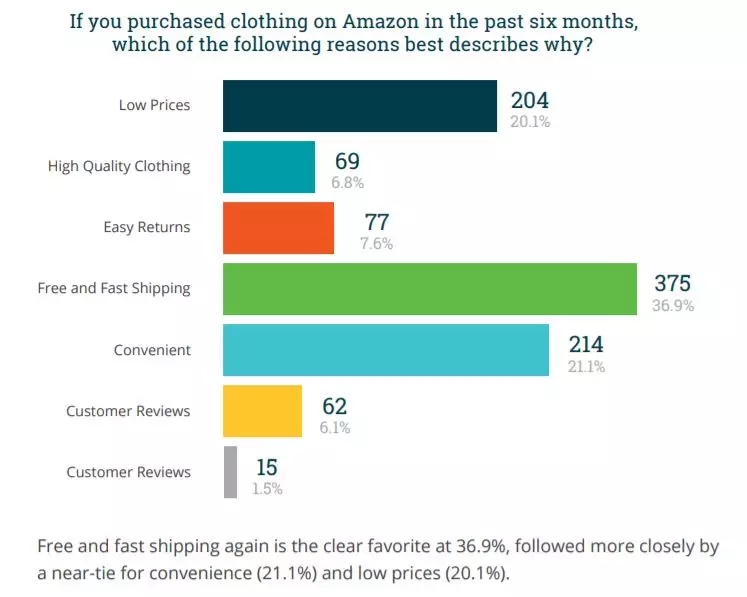
Task: Click the Easy Returns label
Action: coord(147,227)
